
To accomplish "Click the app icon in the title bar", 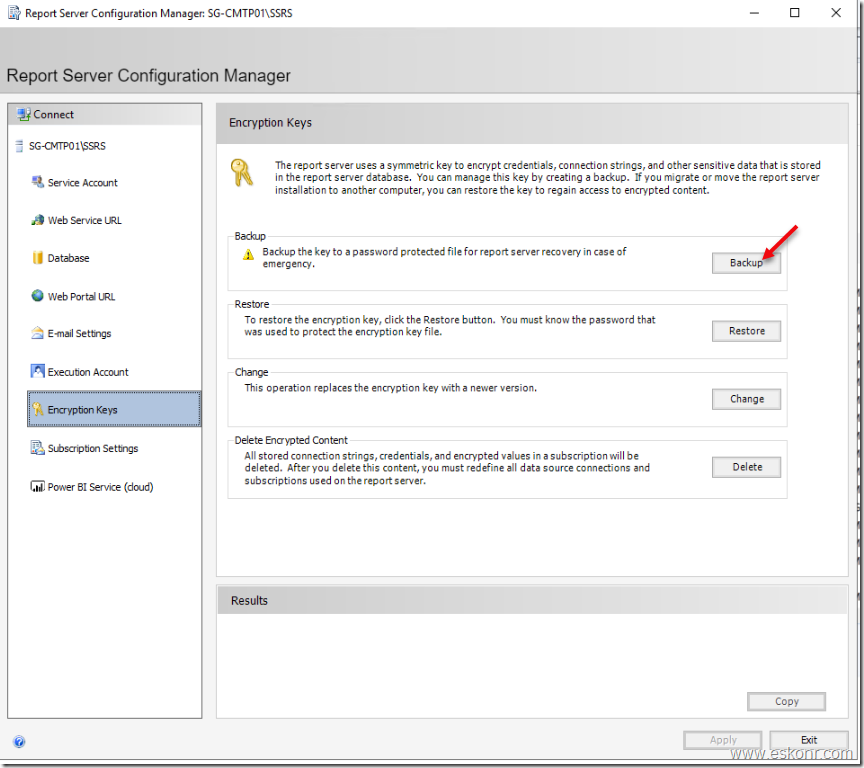I will (14, 13).
